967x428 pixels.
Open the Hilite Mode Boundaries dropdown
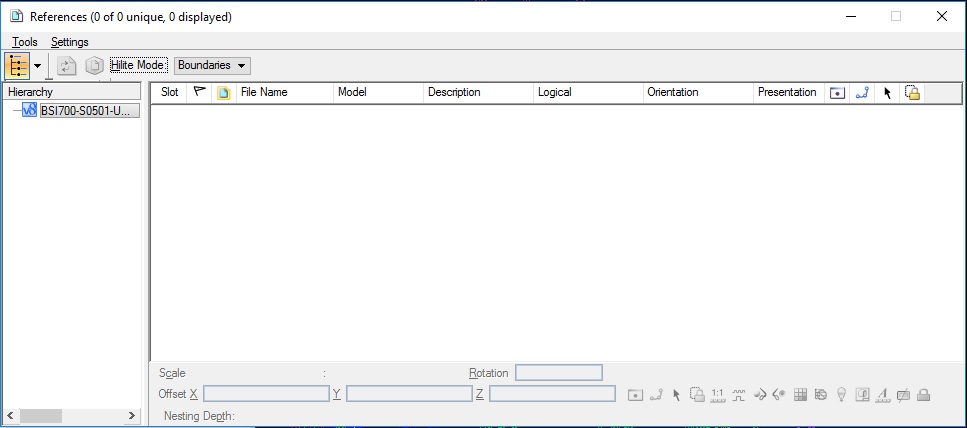click(x=212, y=65)
